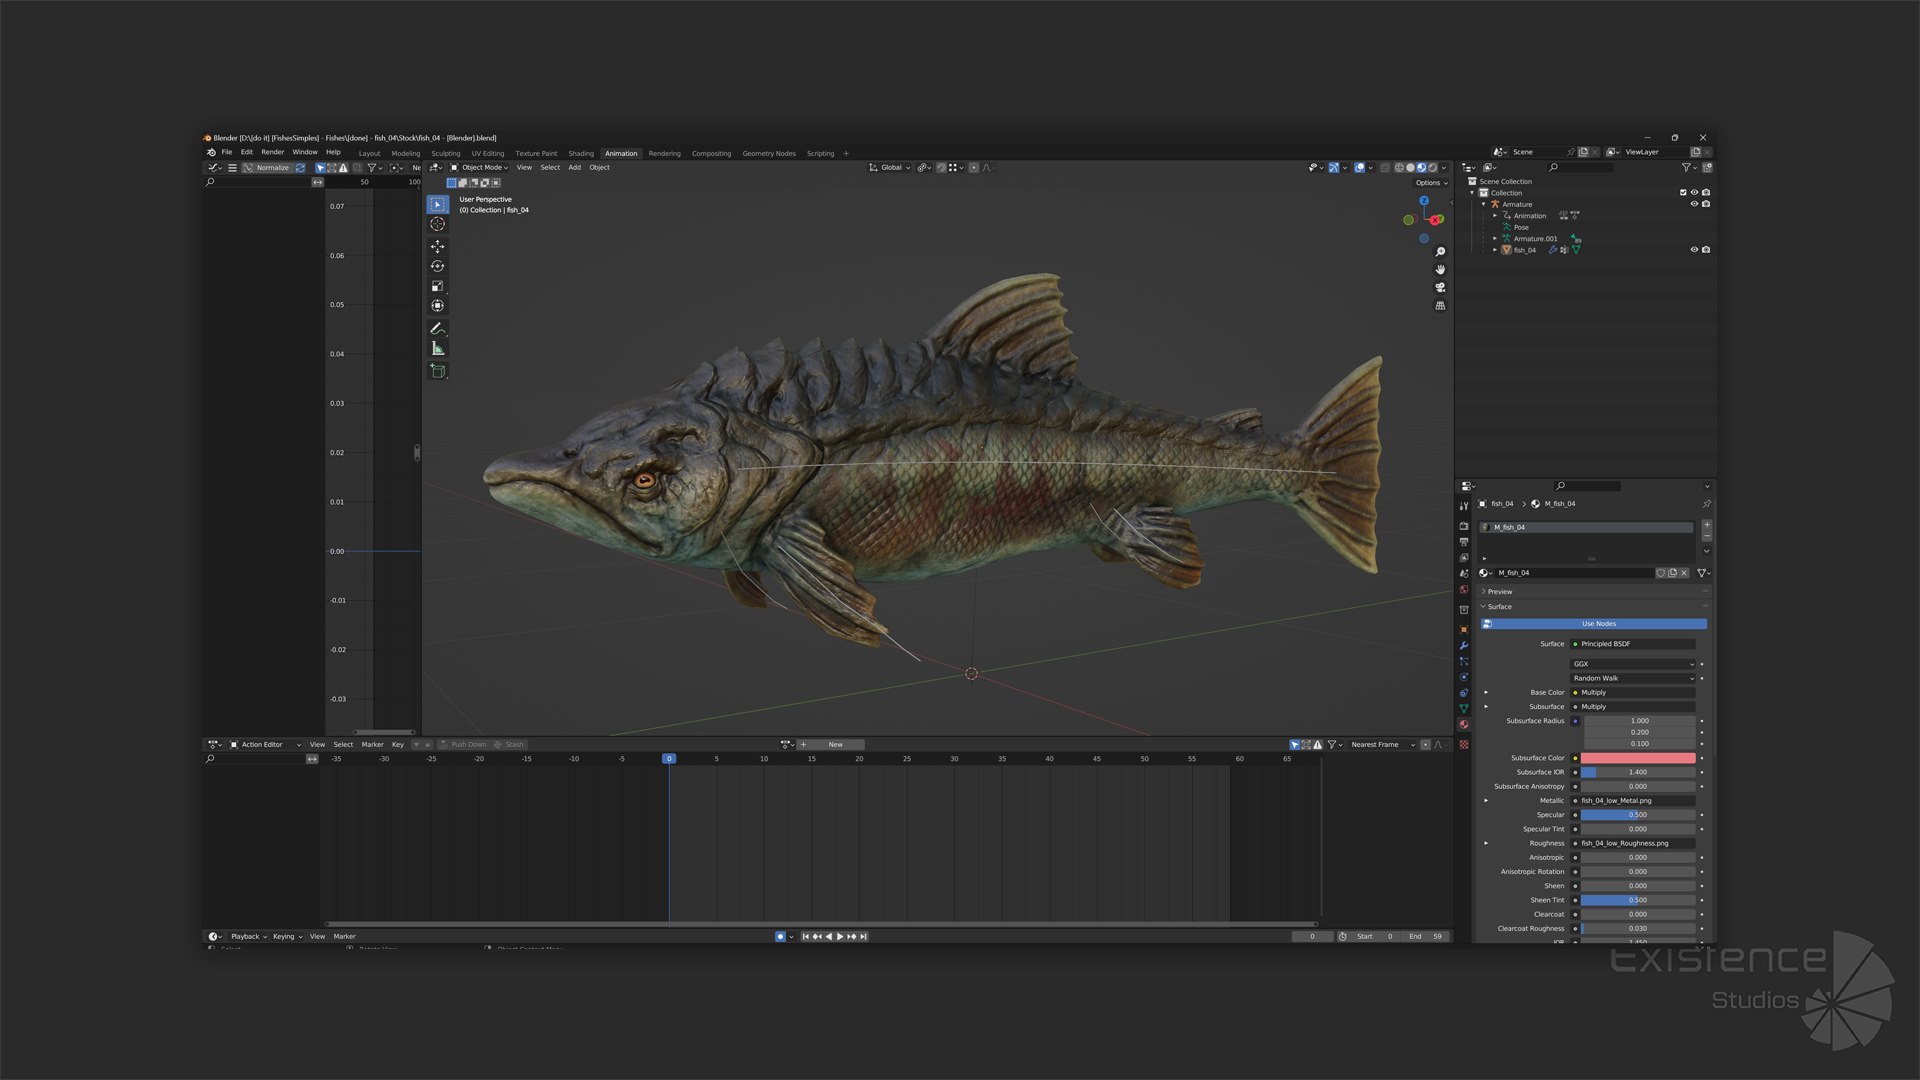
Task: Select the Rotate tool
Action: click(x=437, y=266)
